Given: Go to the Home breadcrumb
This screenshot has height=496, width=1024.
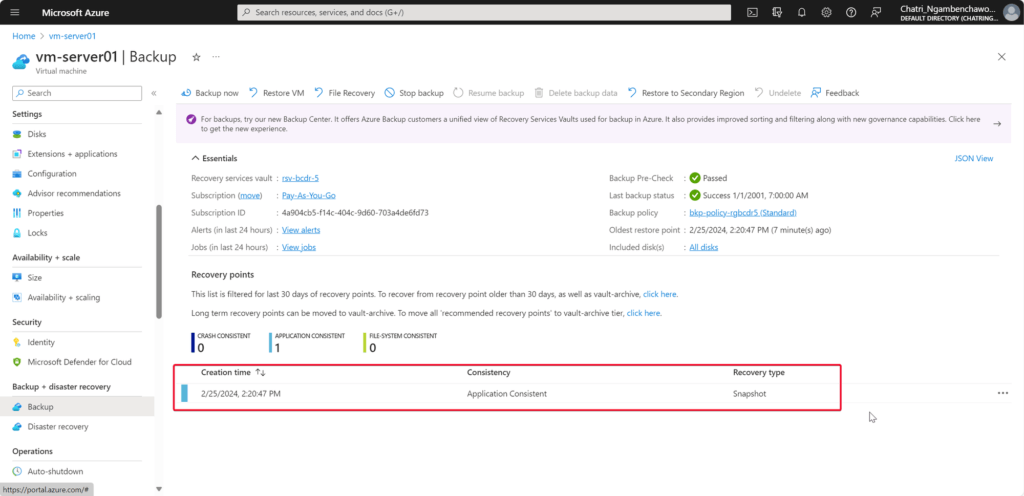Looking at the screenshot, I should (x=24, y=36).
